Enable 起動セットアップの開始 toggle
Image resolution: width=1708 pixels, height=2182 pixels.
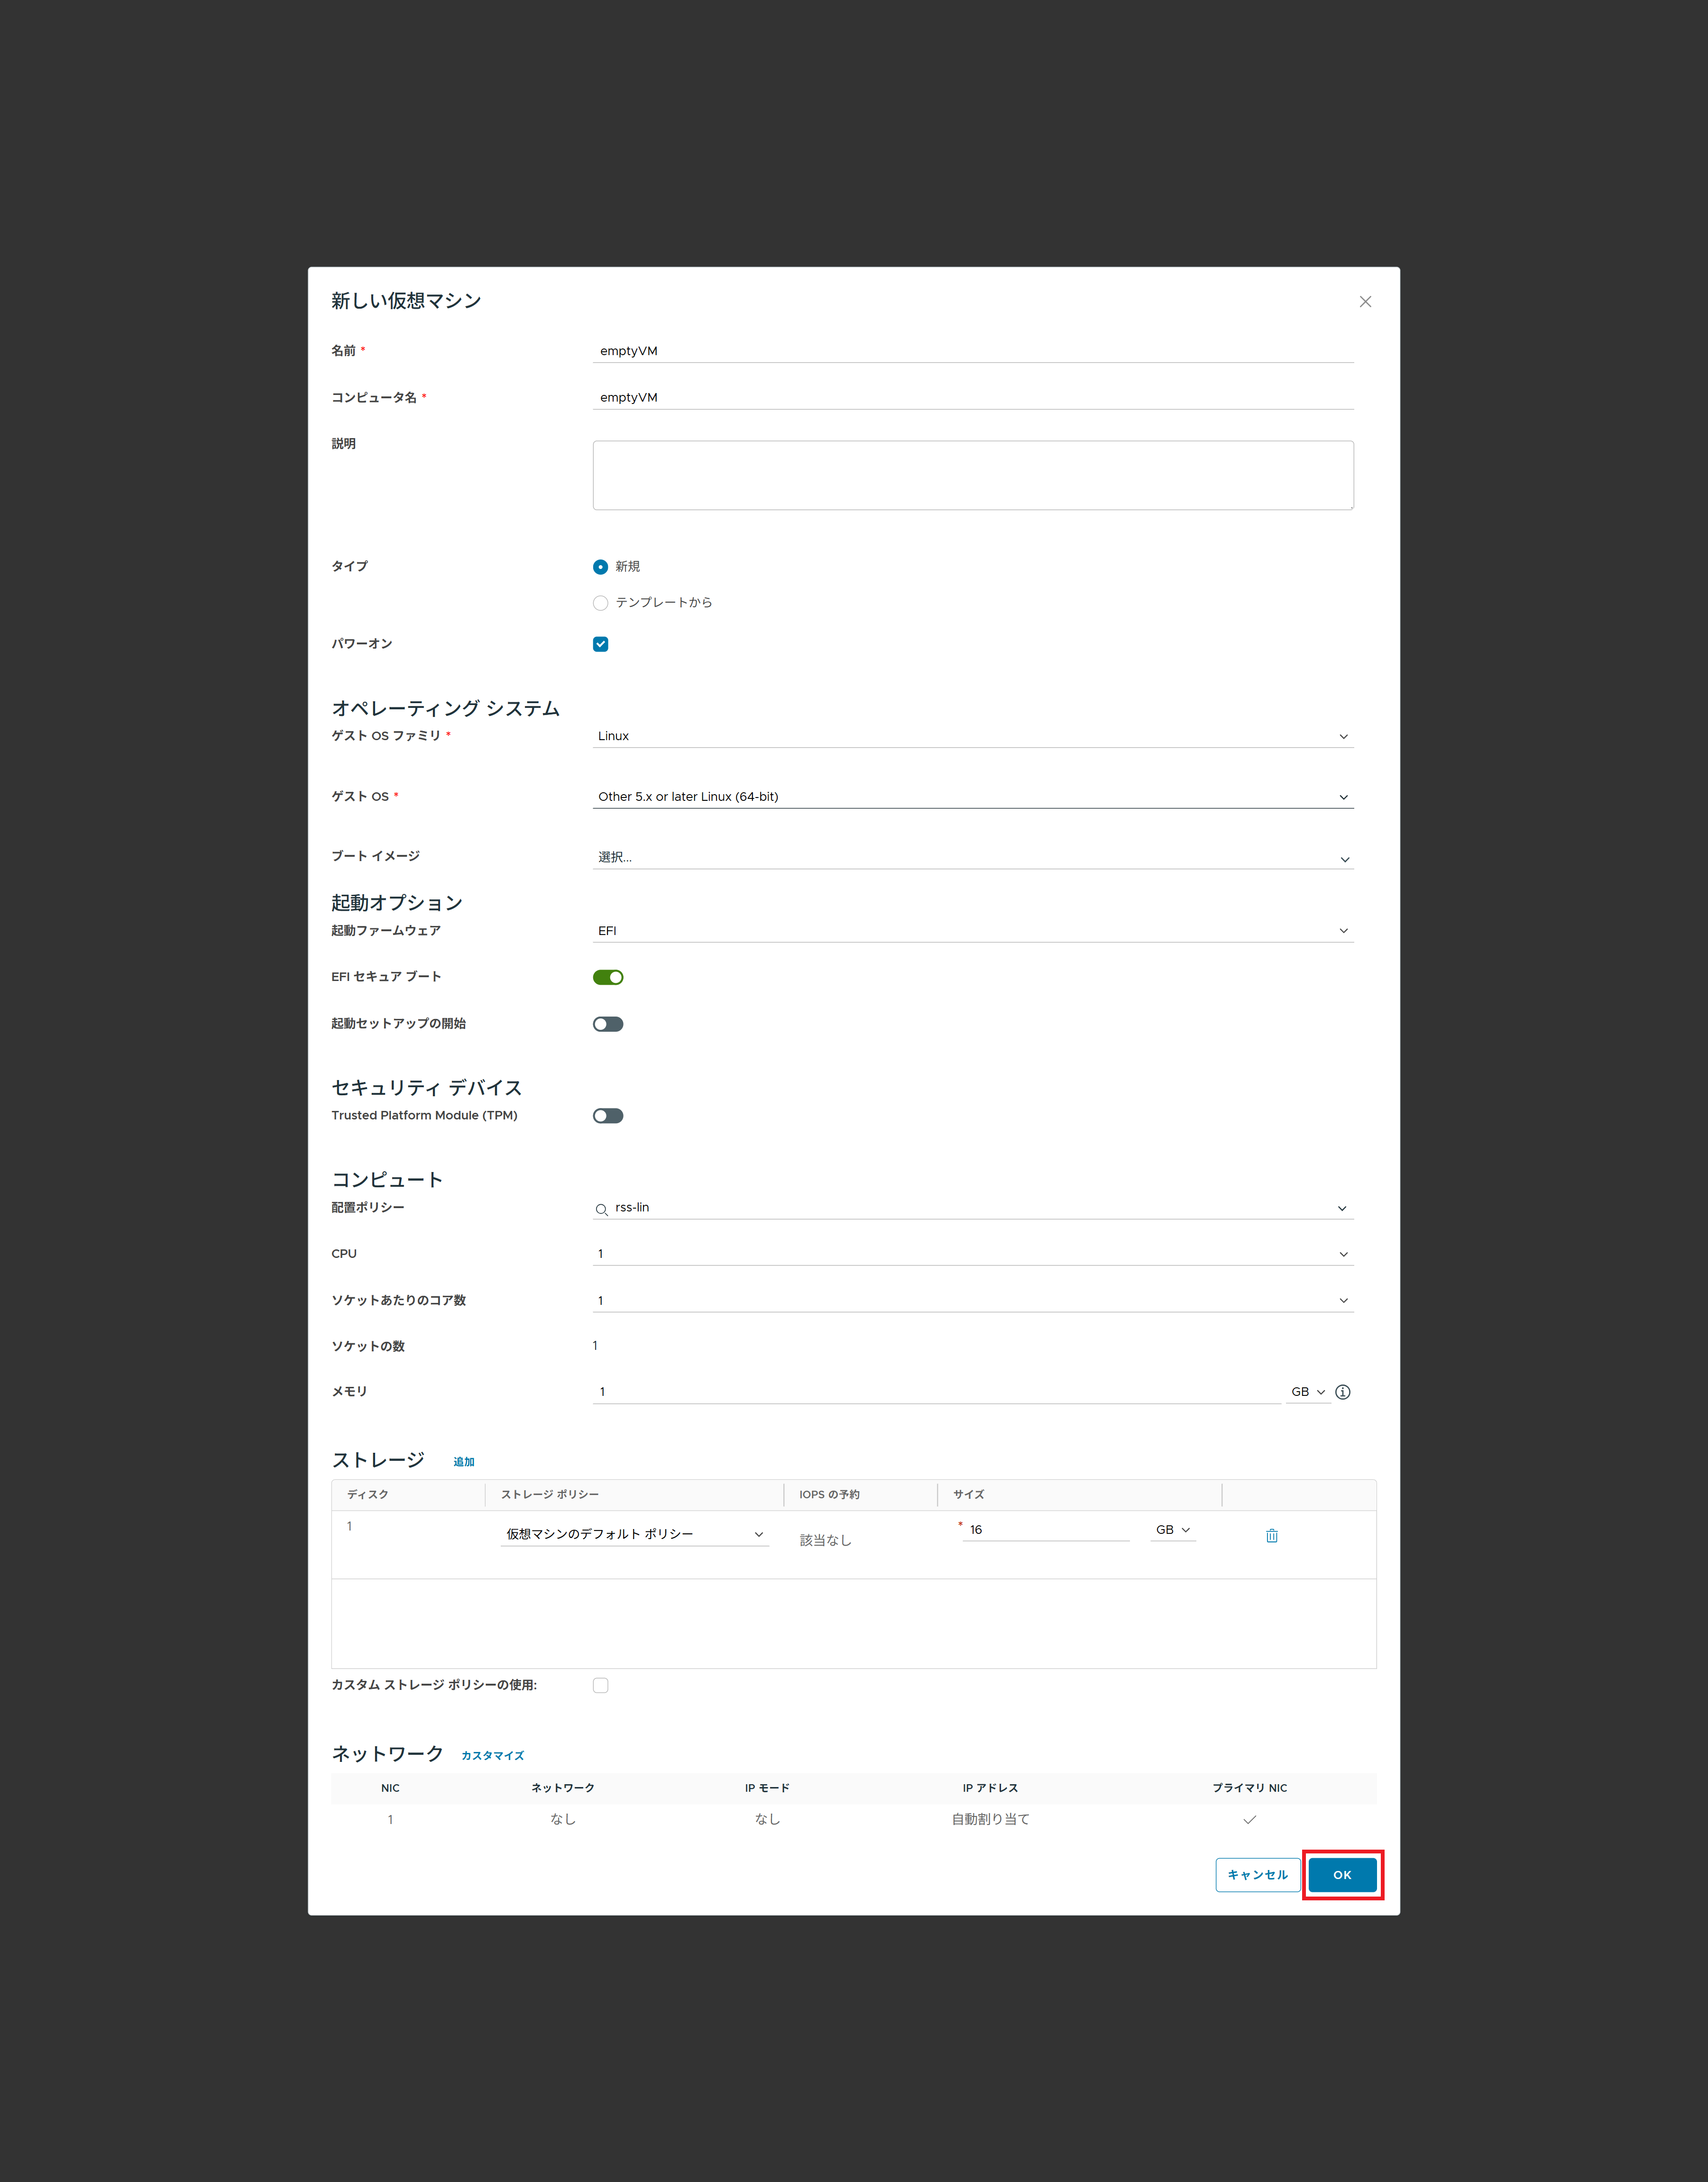pos(608,1024)
